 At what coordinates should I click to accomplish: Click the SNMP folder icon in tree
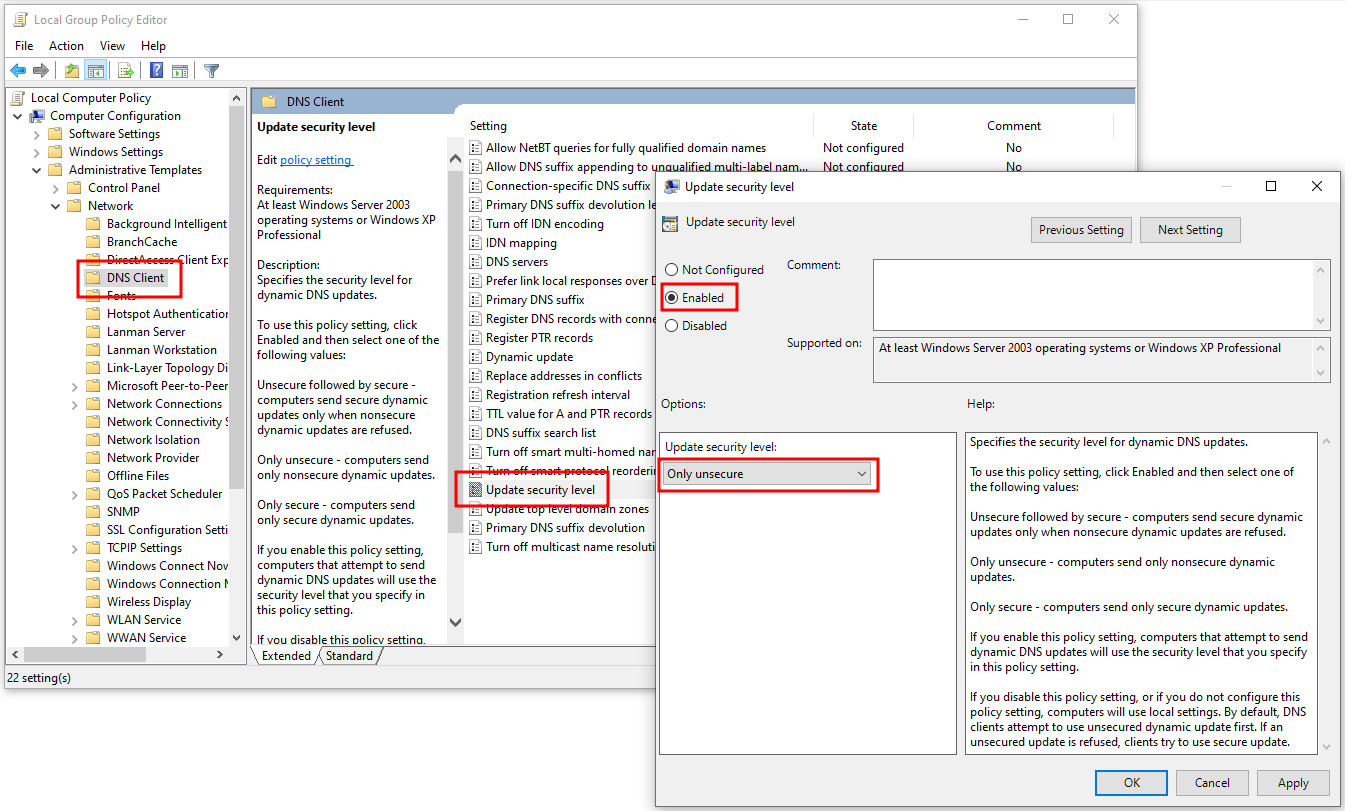93,512
